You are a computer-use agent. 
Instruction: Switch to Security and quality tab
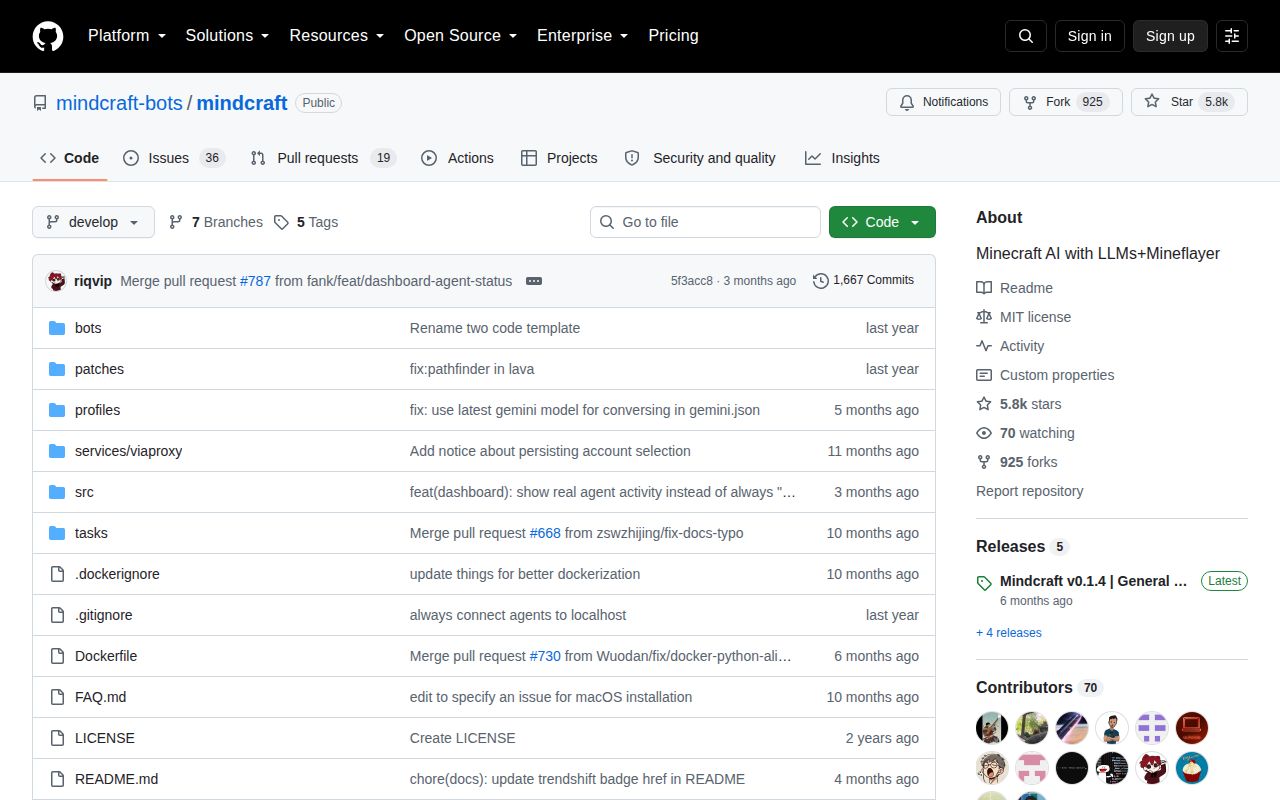pos(700,158)
